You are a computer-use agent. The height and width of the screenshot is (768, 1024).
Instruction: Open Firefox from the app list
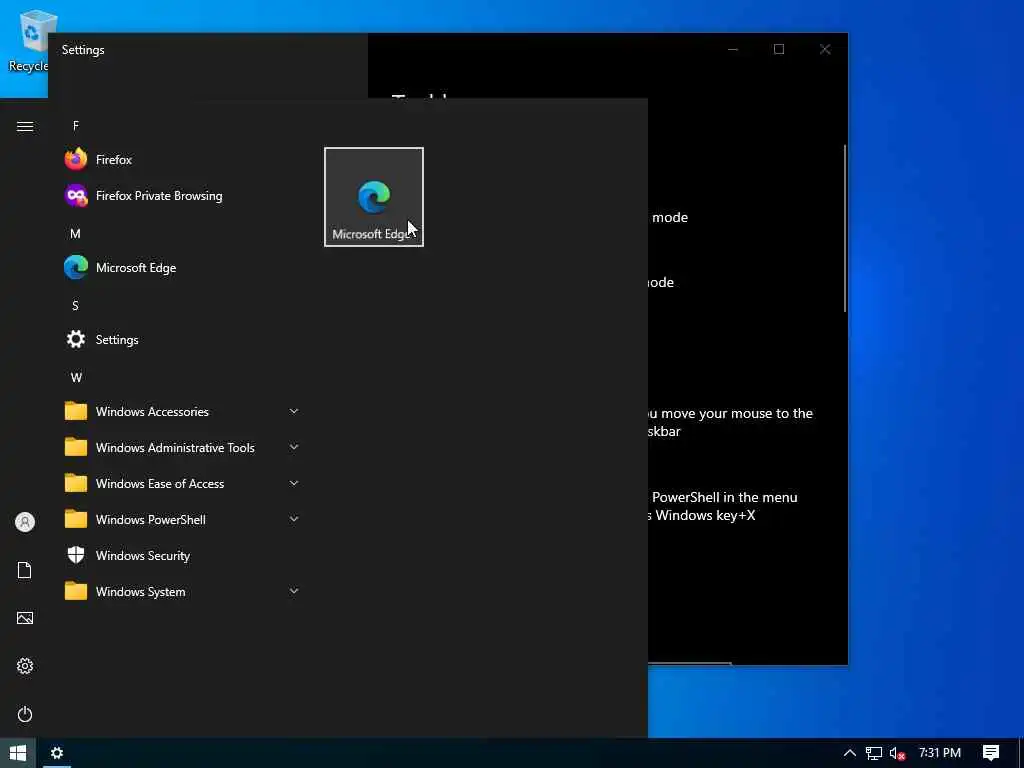click(x=181, y=159)
